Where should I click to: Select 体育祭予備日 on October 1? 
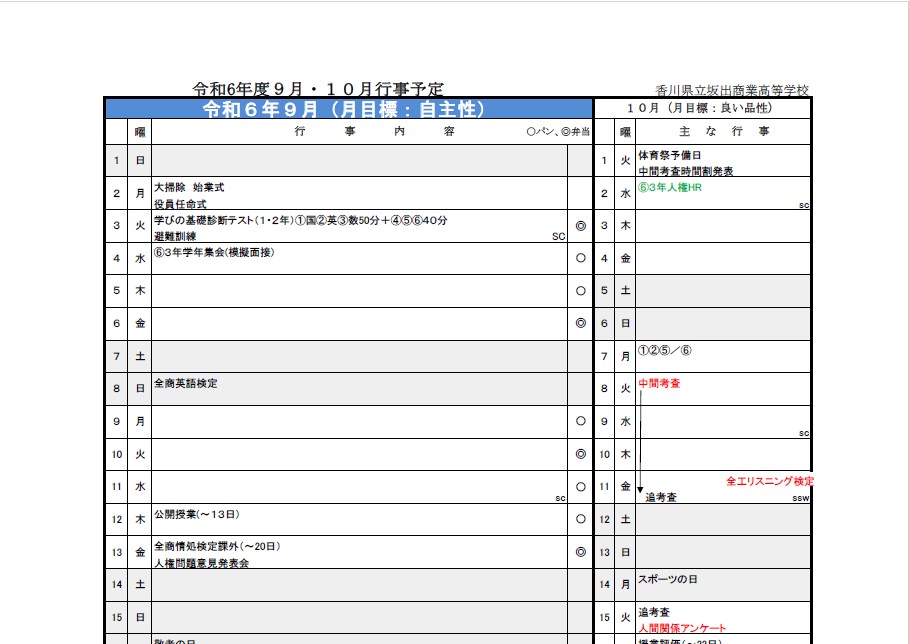pyautogui.click(x=670, y=155)
